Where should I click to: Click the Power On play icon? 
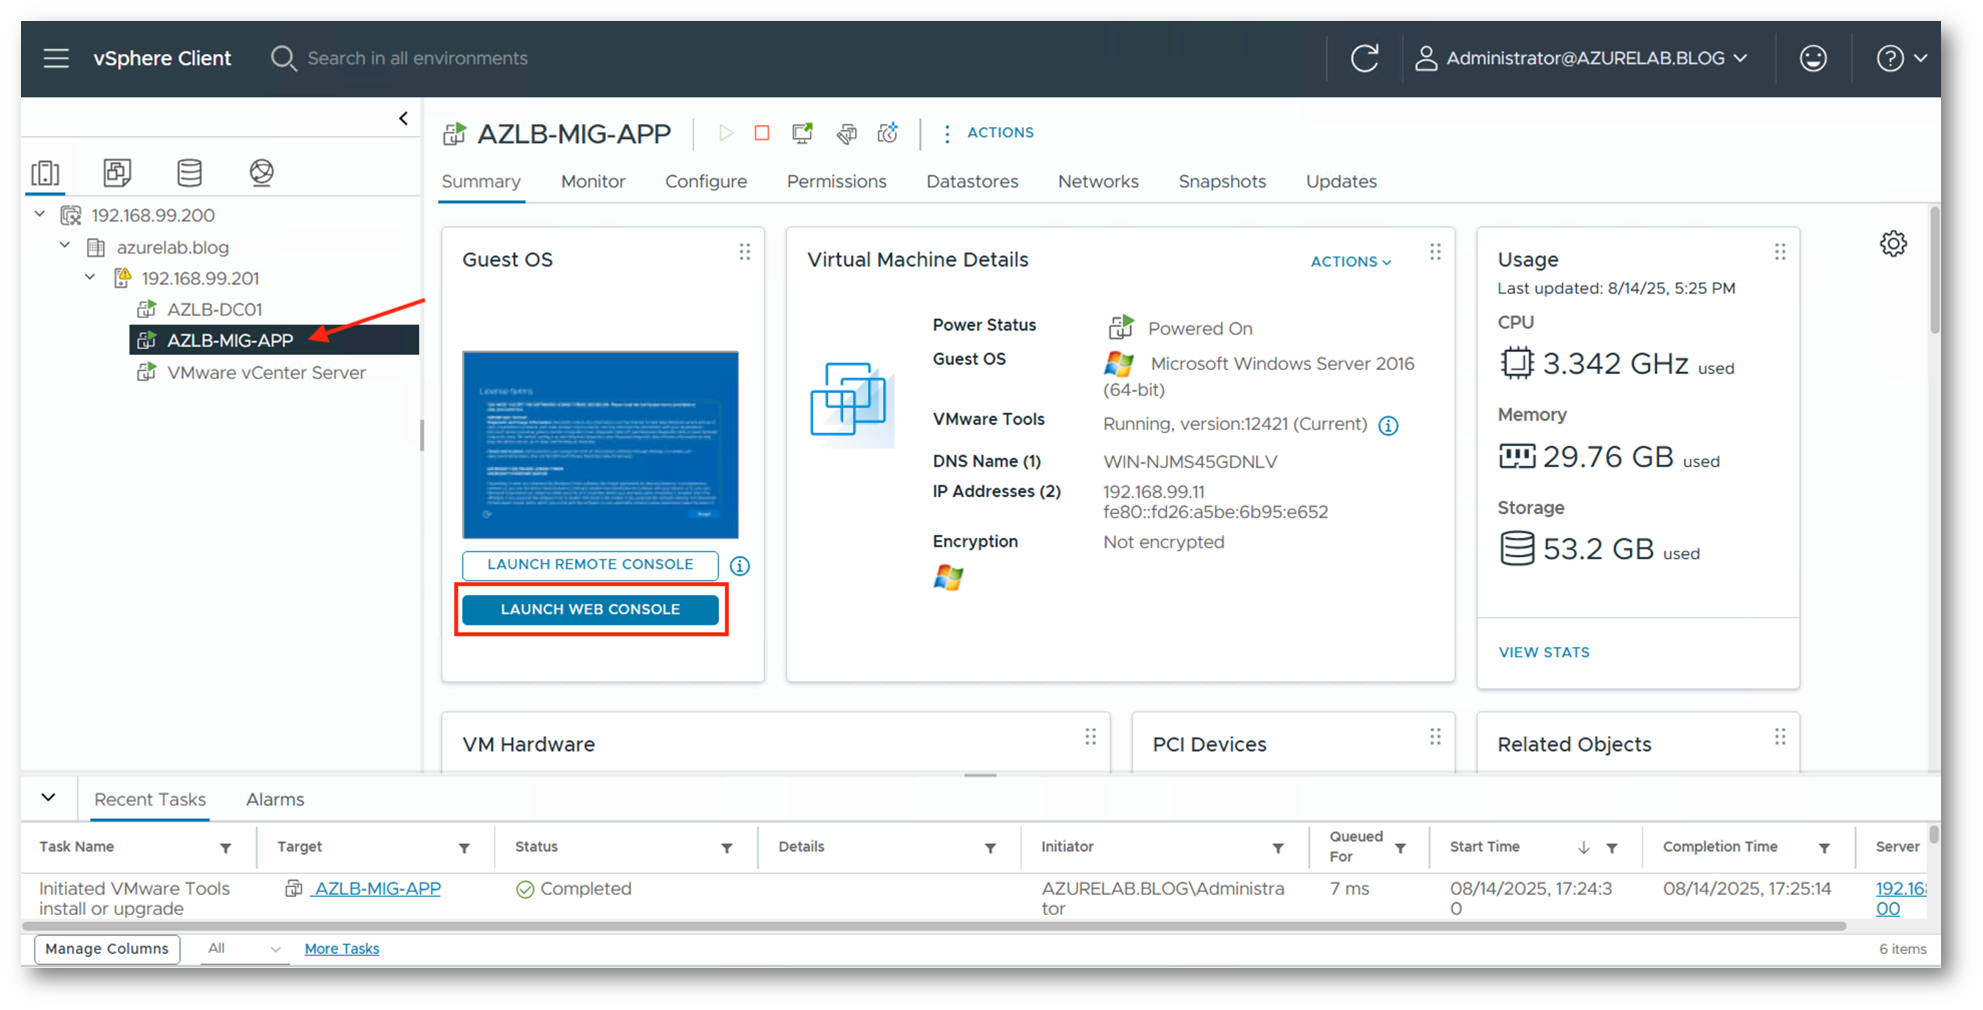pyautogui.click(x=726, y=133)
